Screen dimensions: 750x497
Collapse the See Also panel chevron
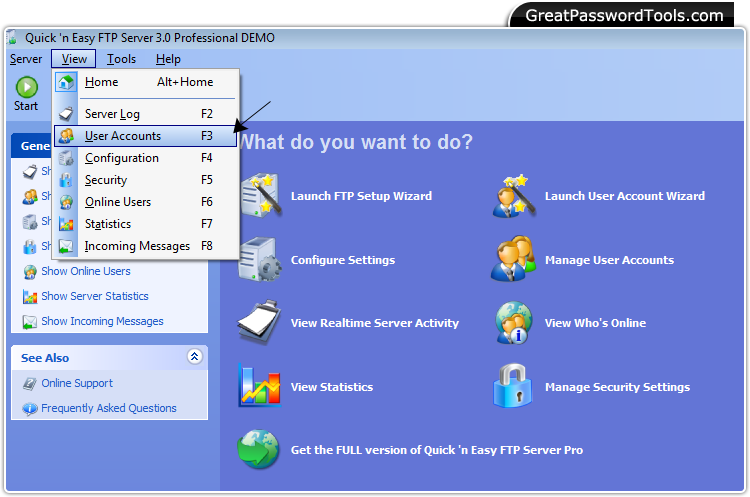[194, 357]
